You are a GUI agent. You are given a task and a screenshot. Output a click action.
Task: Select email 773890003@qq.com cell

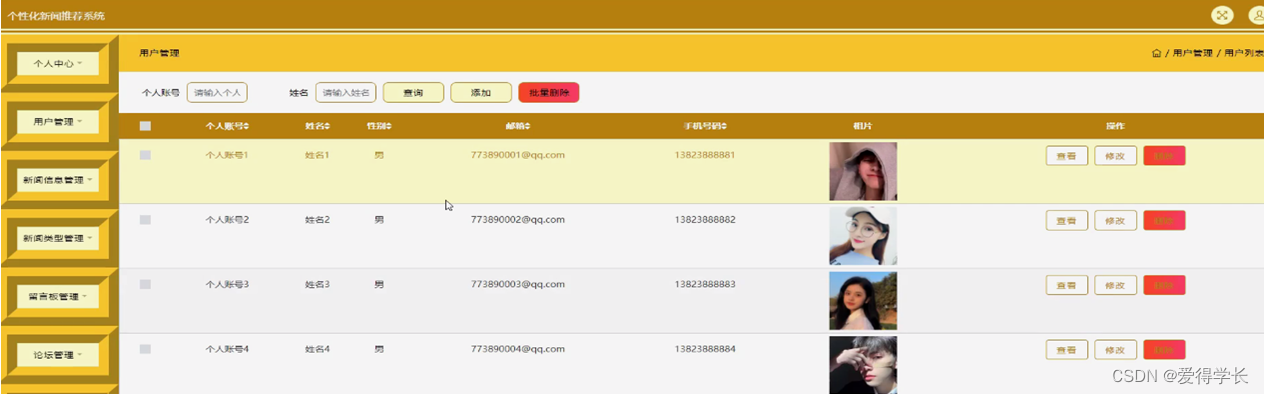tap(518, 284)
